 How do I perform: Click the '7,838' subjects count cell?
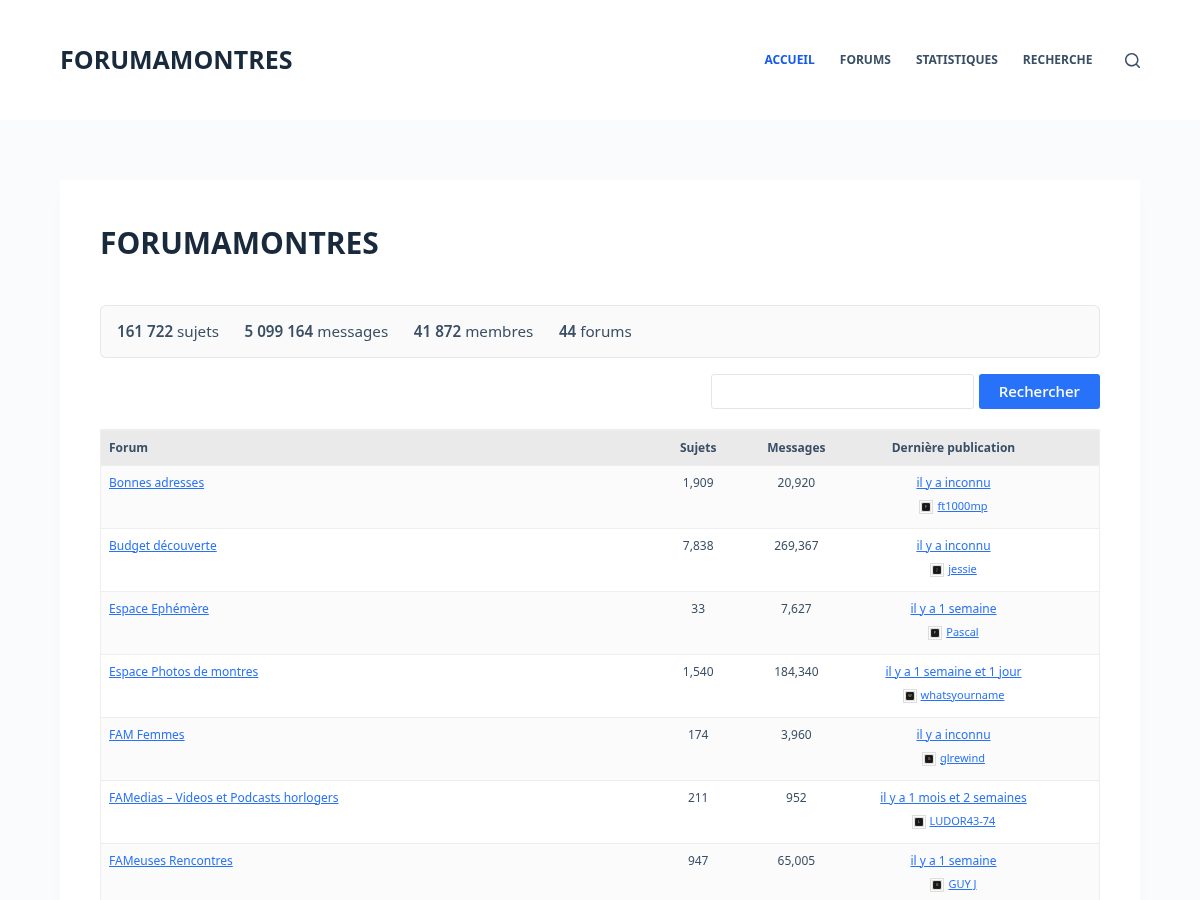point(698,545)
